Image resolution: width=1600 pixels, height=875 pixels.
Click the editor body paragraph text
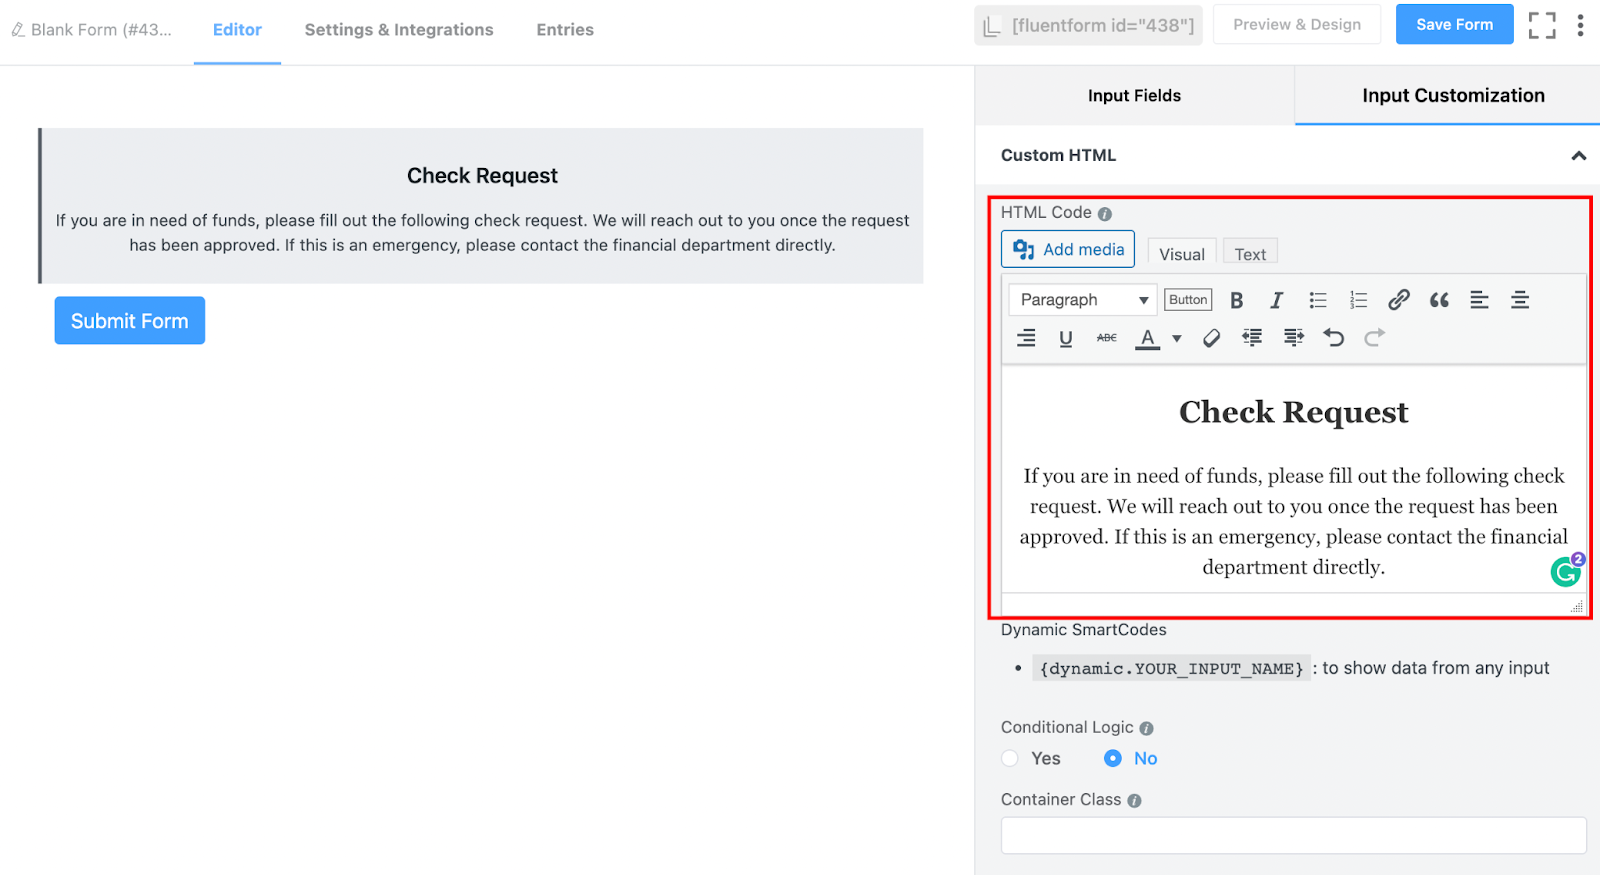1293,521
